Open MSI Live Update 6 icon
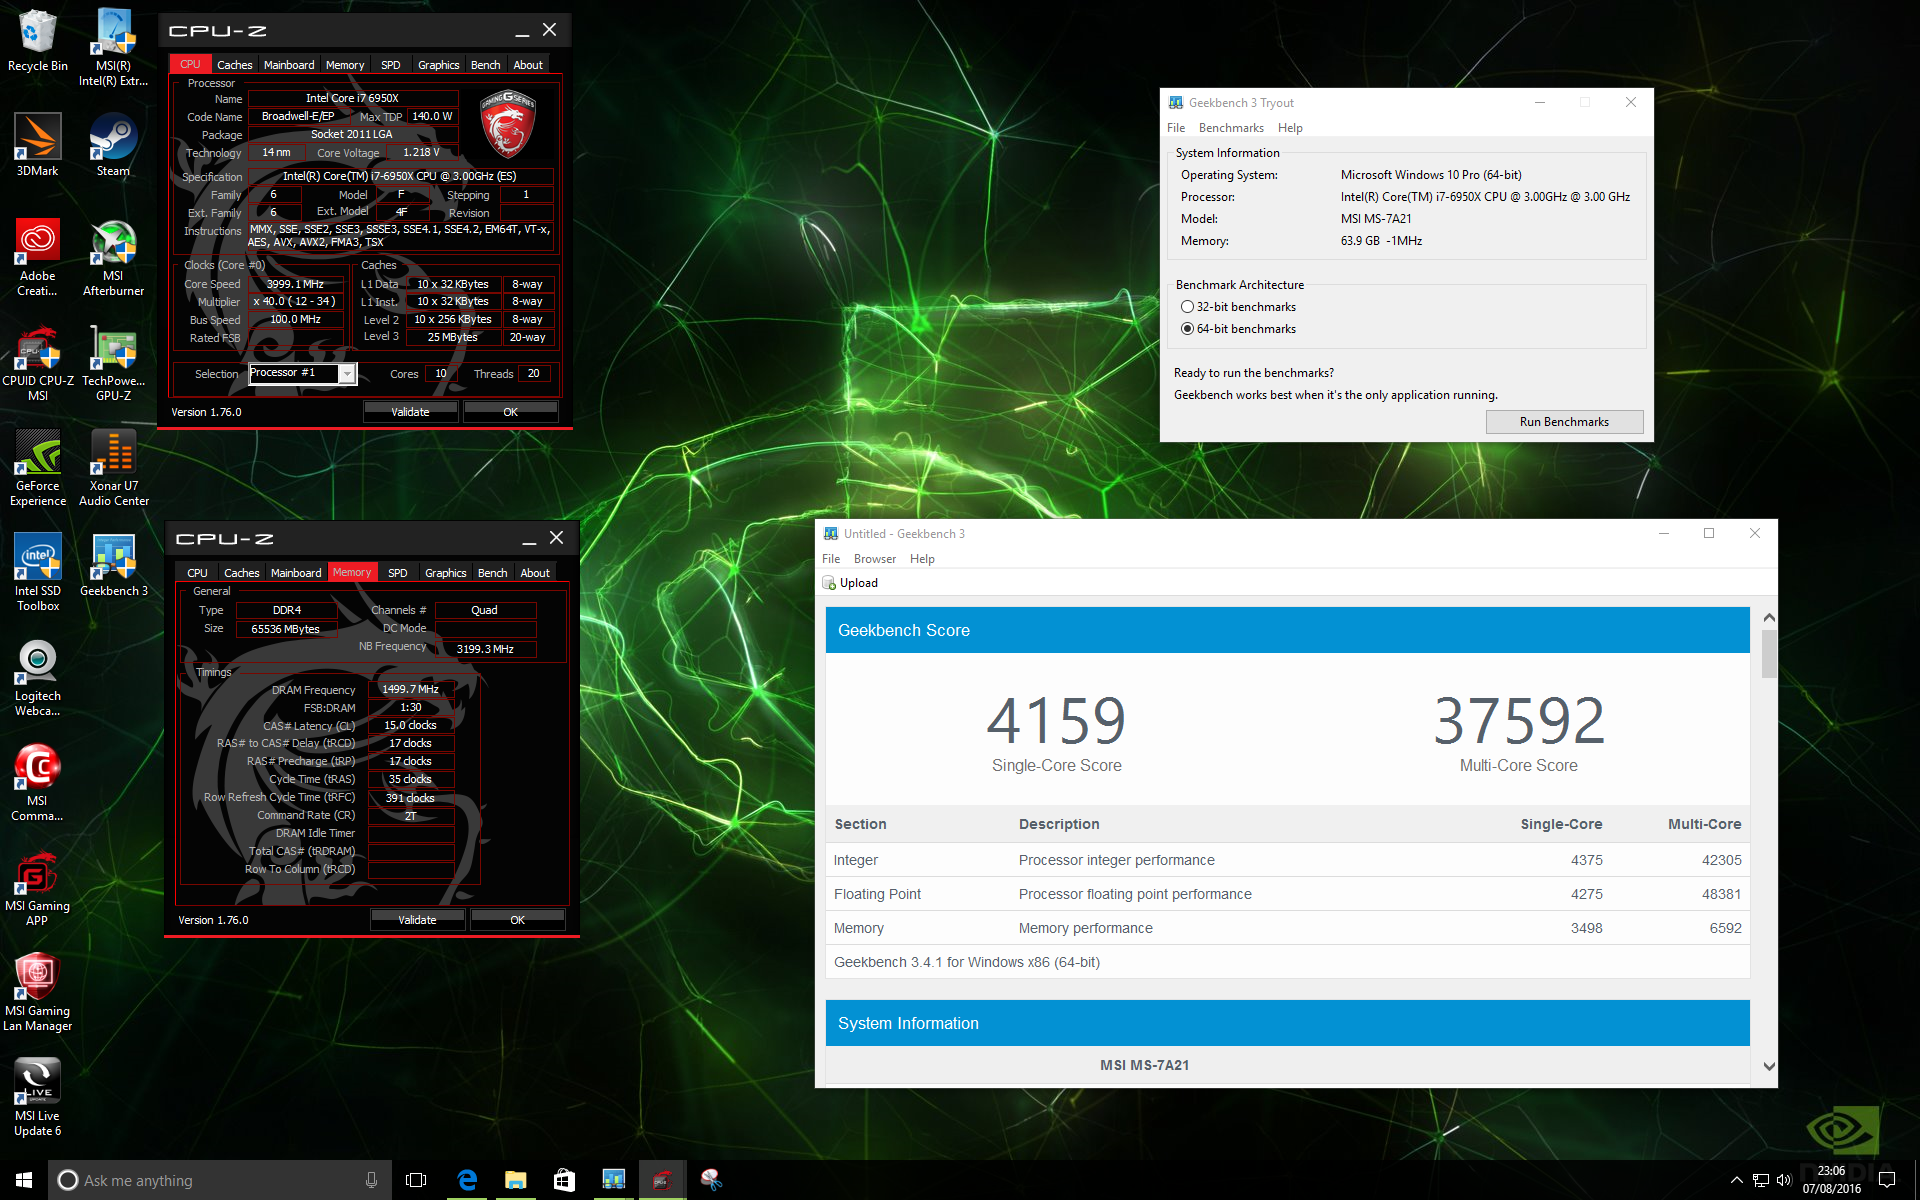This screenshot has height=1200, width=1920. (37, 1097)
